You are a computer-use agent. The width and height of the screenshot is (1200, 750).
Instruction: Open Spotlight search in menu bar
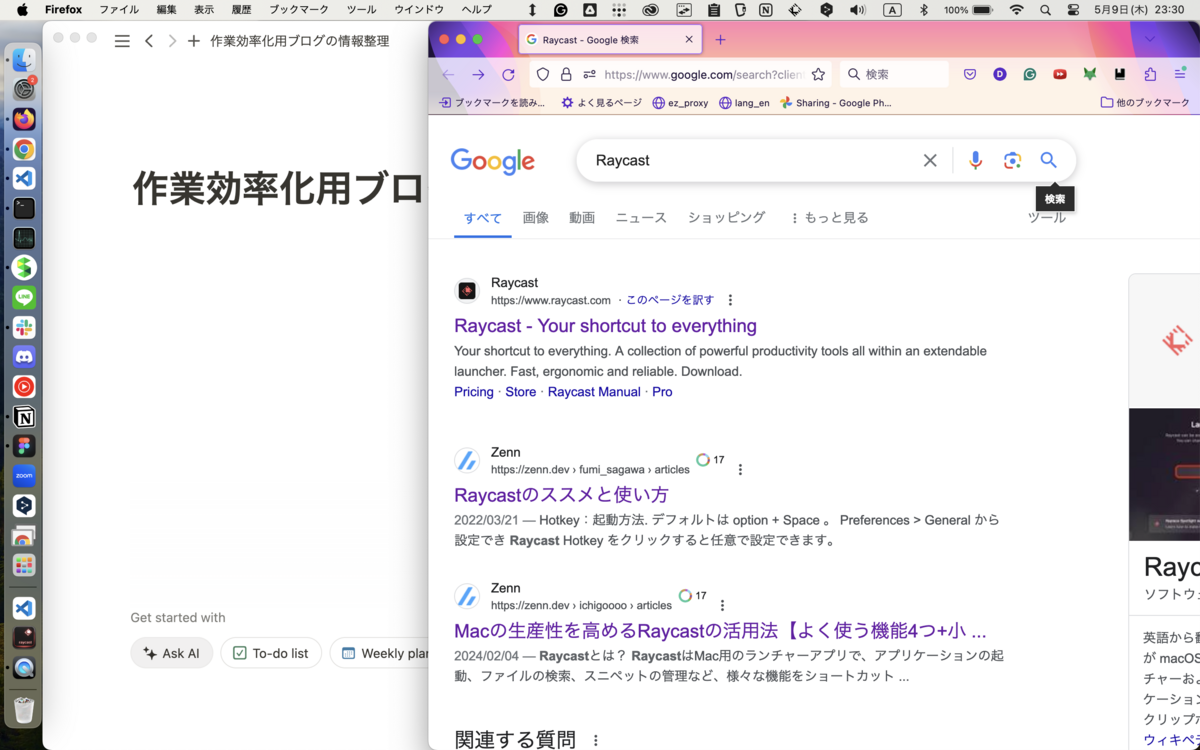pos(1045,10)
